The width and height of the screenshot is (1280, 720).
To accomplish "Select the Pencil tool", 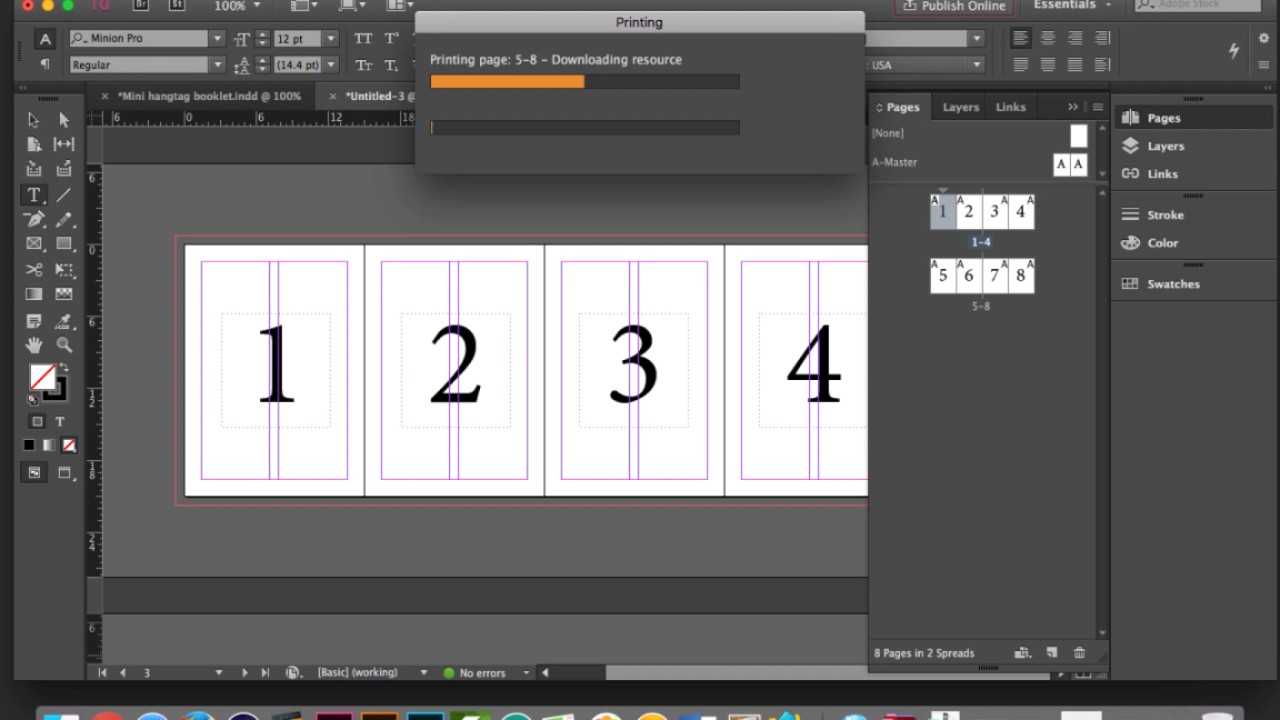I will tap(64, 220).
